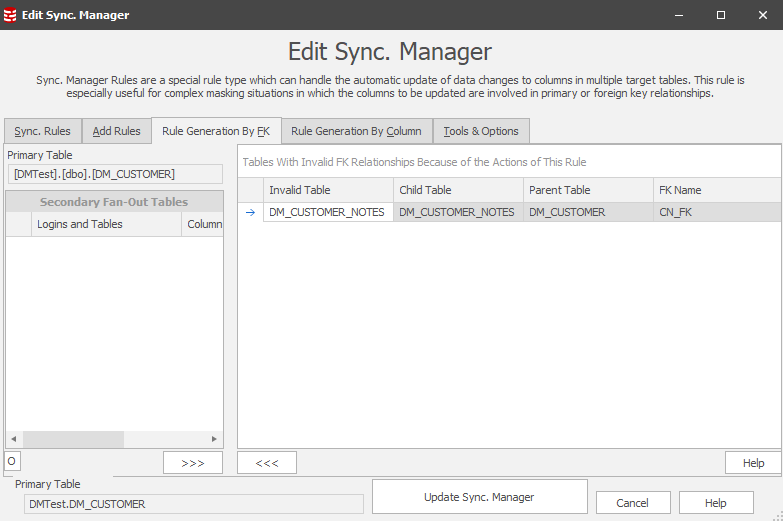Click the small O button
This screenshot has width=783, height=521.
pos(11,461)
